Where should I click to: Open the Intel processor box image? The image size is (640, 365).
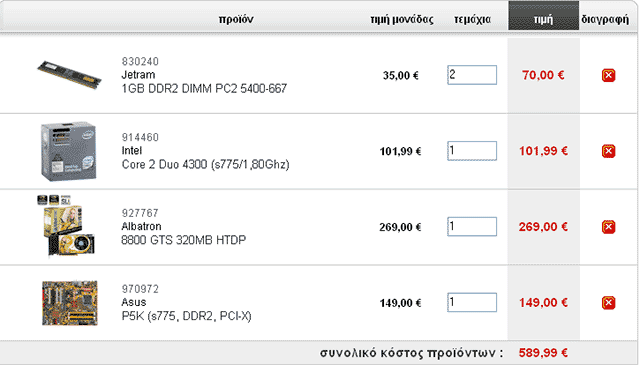[x=69, y=151]
